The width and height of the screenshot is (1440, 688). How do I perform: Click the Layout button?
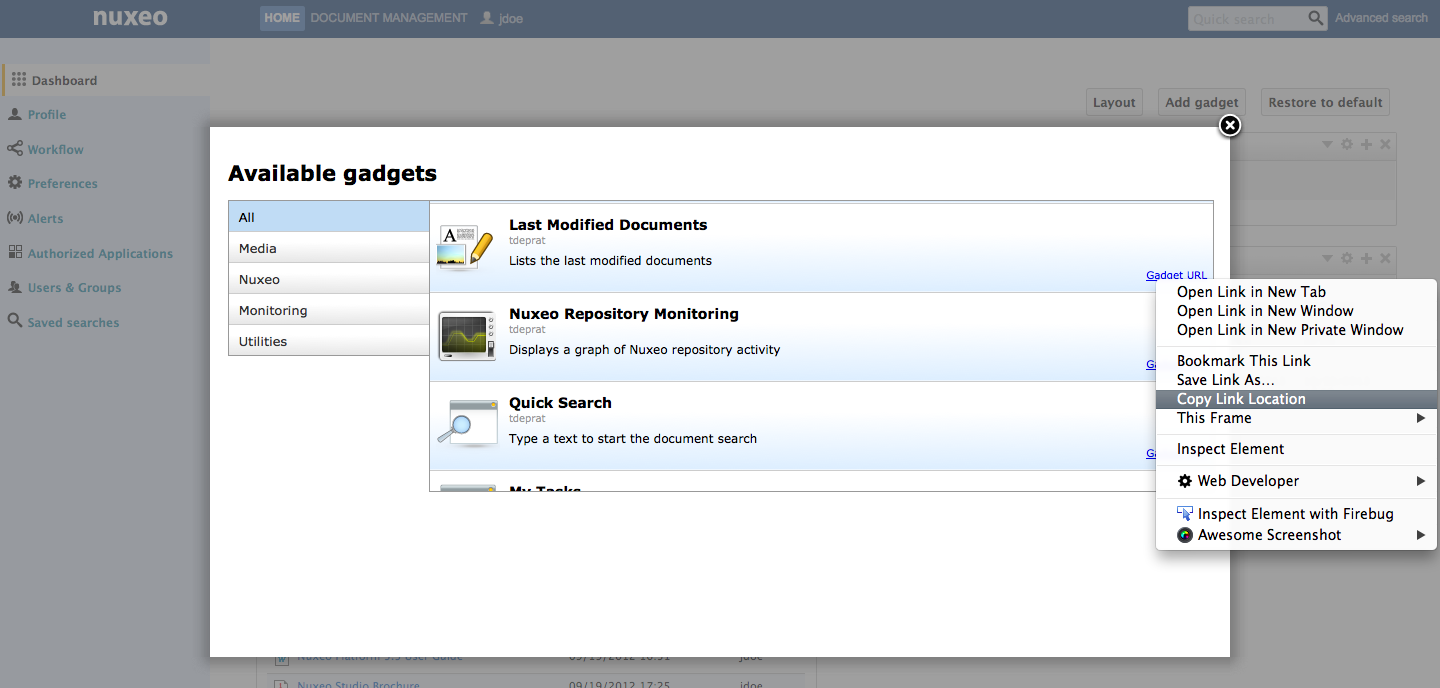click(x=1114, y=102)
